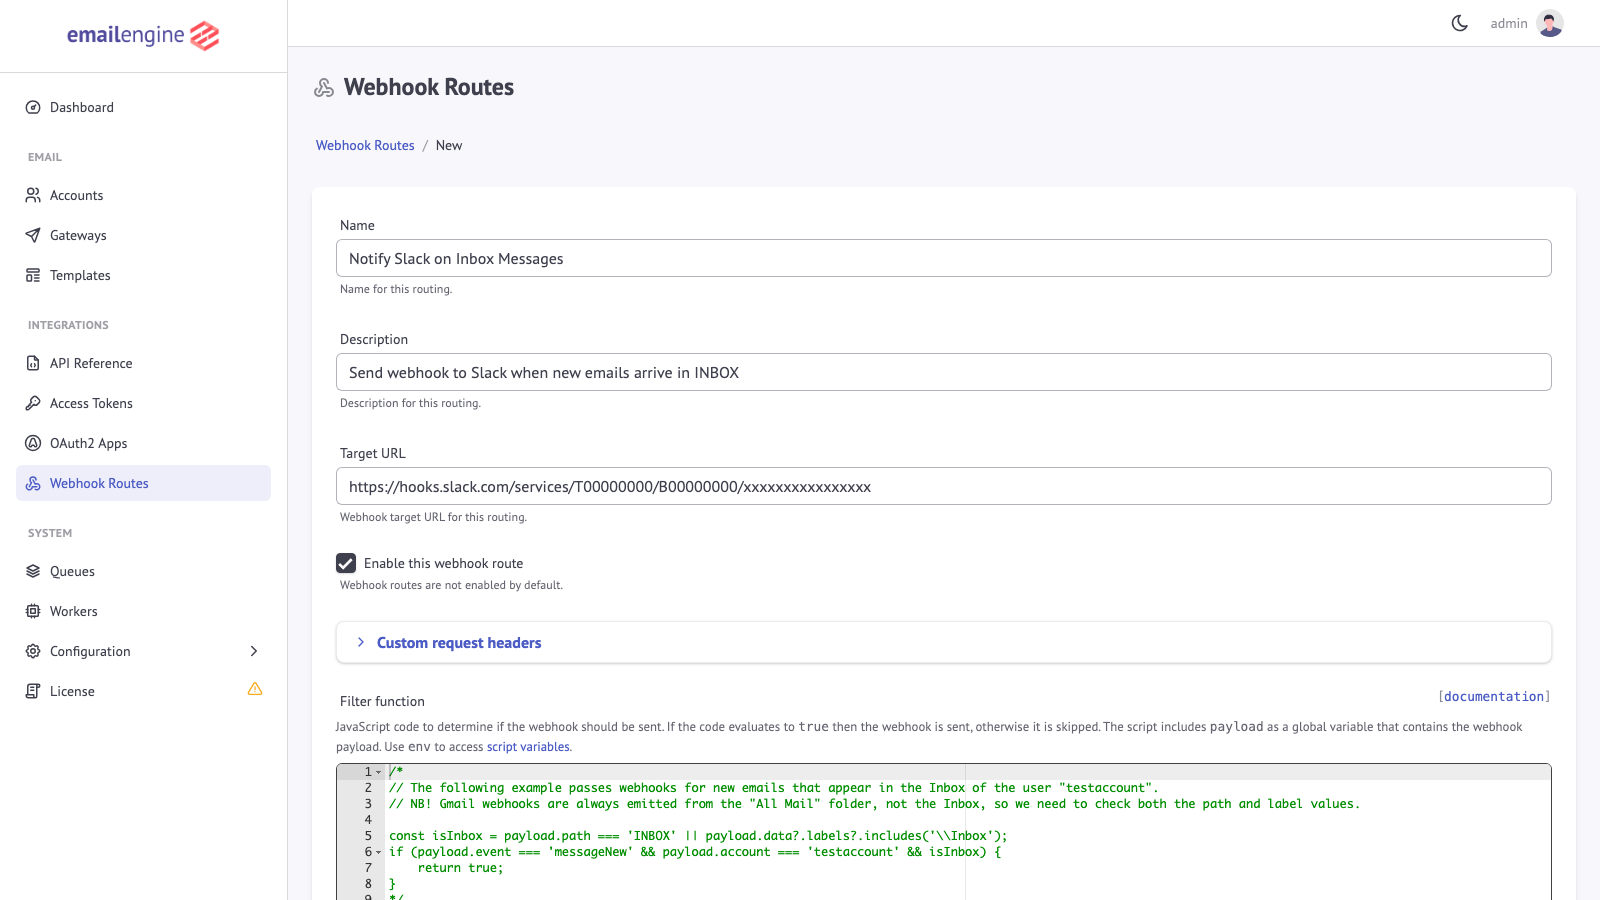
Task: Open Dashboard from the sidebar
Action: point(143,107)
